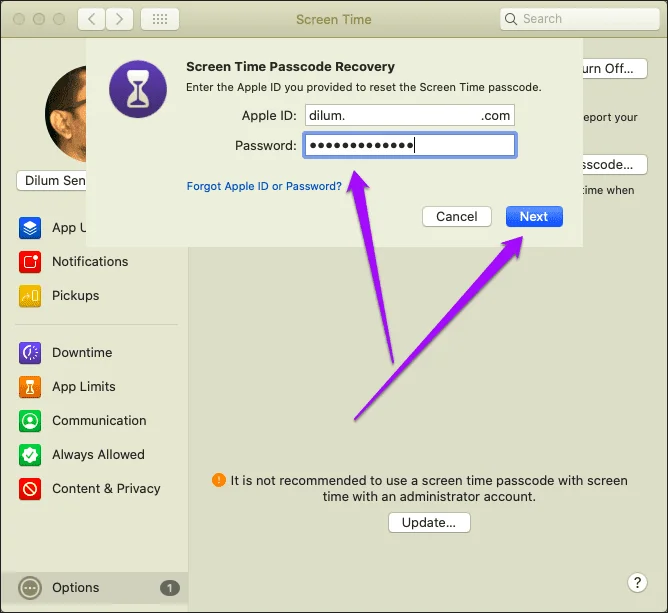
Task: Select Communication in the sidebar
Action: pyautogui.click(x=99, y=421)
